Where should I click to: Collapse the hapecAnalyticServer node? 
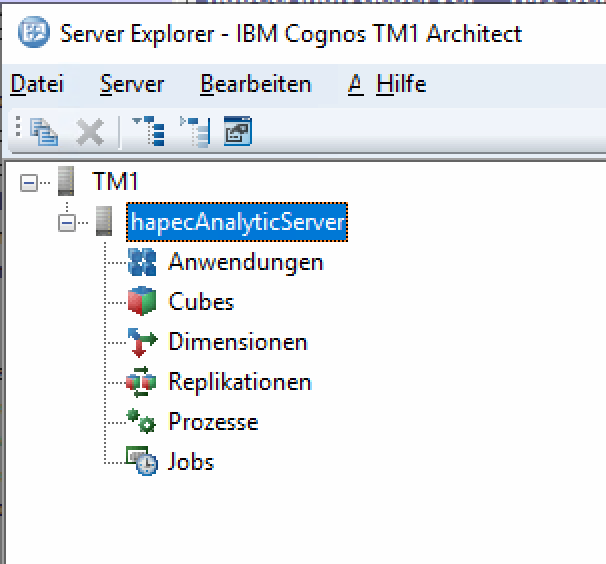(x=67, y=223)
